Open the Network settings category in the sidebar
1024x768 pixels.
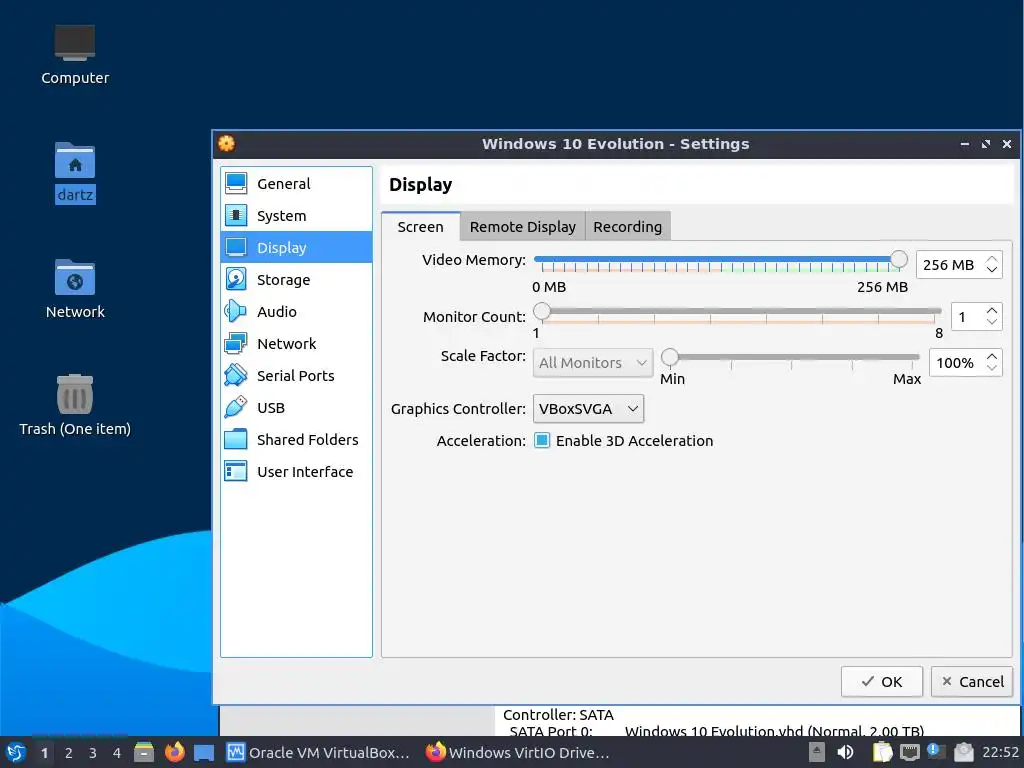pyautogui.click(x=296, y=344)
